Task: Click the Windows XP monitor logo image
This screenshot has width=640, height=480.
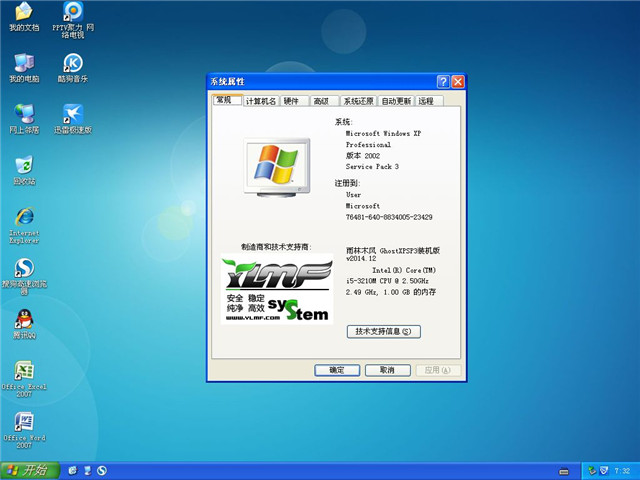Action: (277, 167)
